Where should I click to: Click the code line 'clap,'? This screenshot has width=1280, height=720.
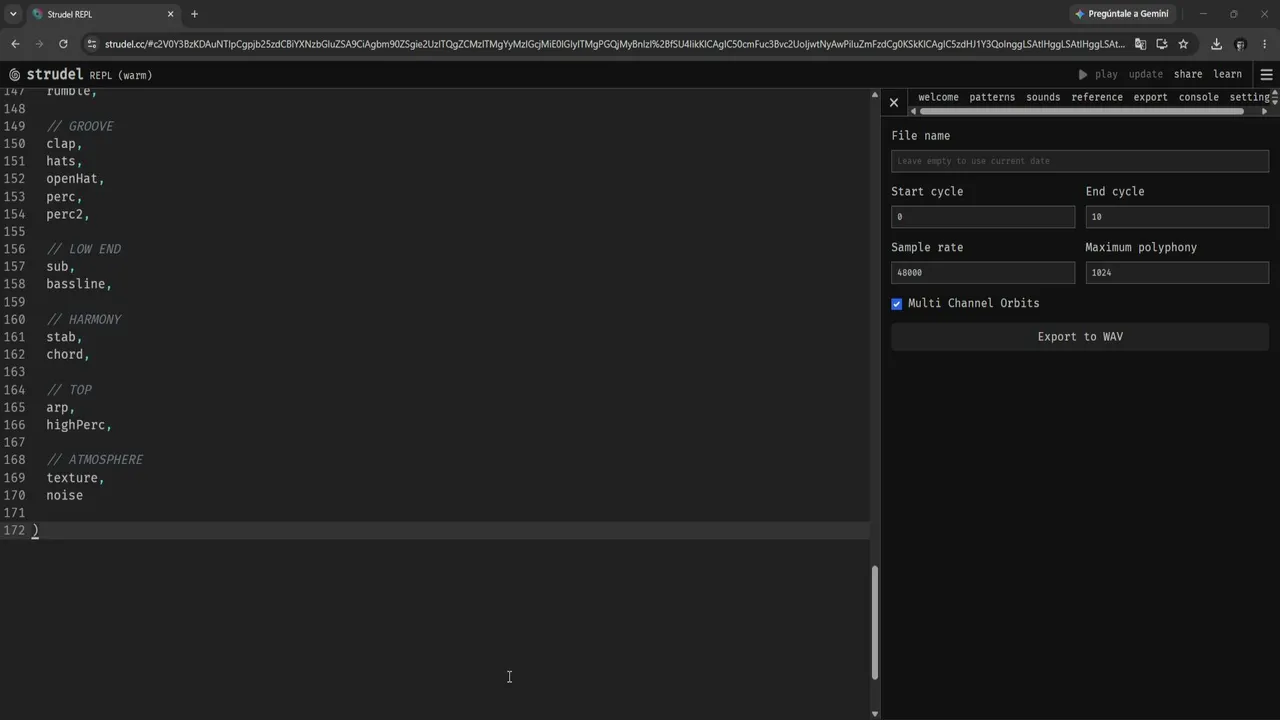click(63, 144)
